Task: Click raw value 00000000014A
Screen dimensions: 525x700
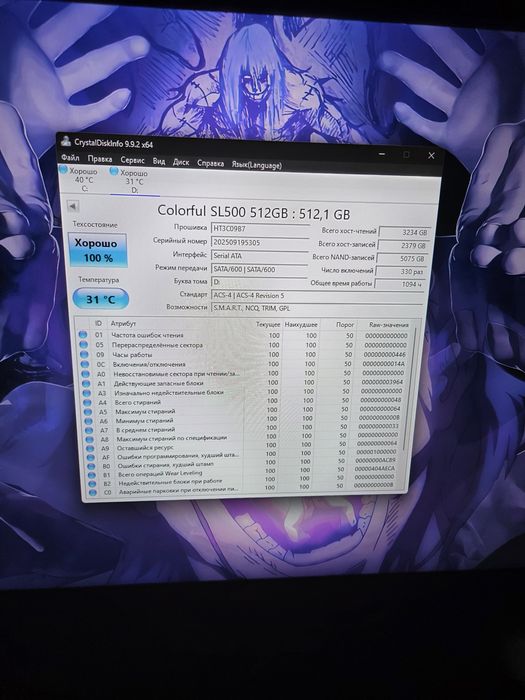Action: coord(383,364)
